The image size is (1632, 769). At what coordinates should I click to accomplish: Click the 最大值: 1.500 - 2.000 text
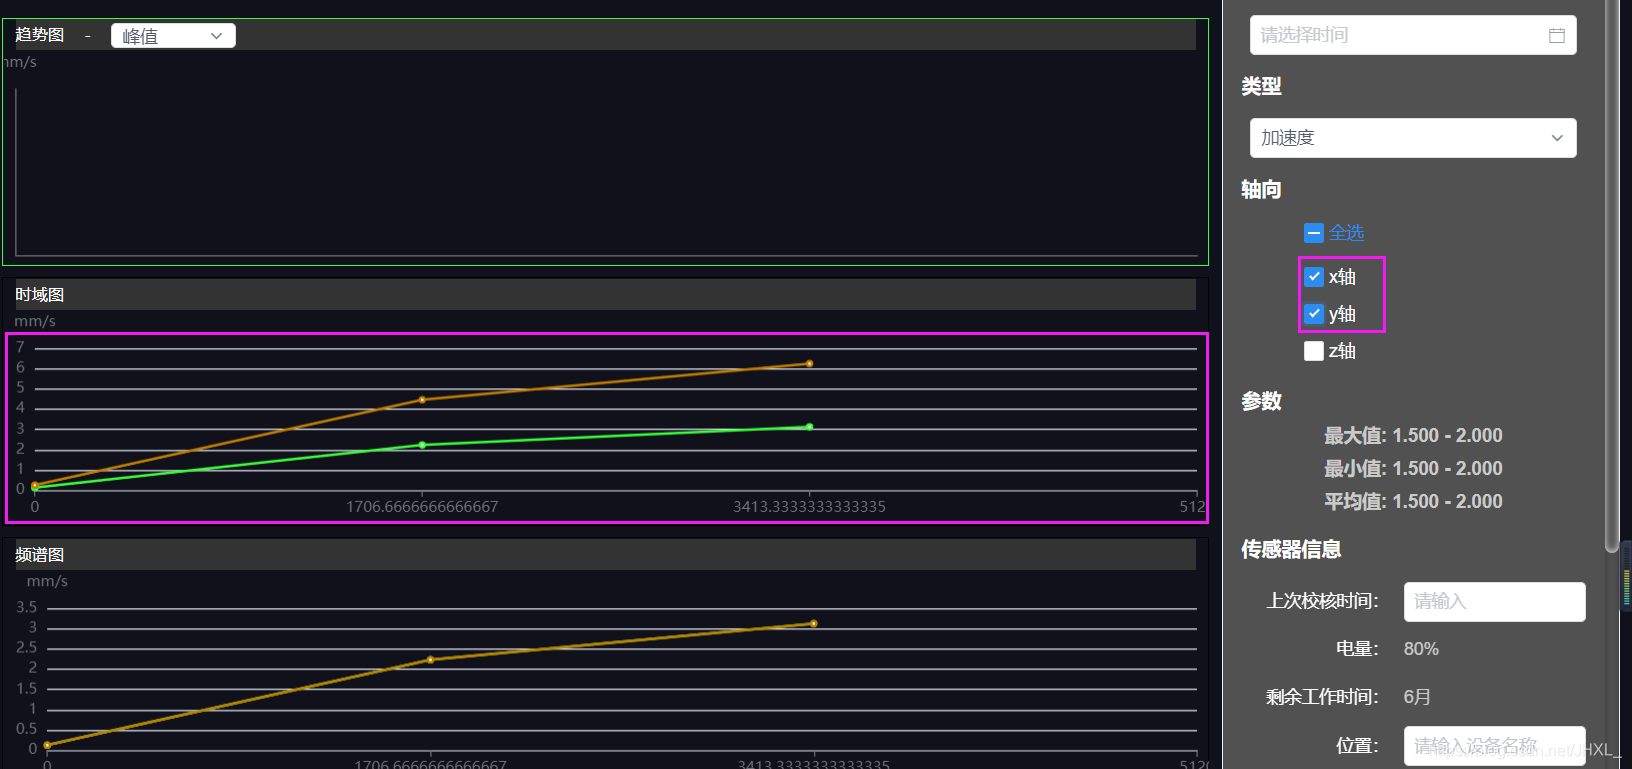click(1413, 436)
